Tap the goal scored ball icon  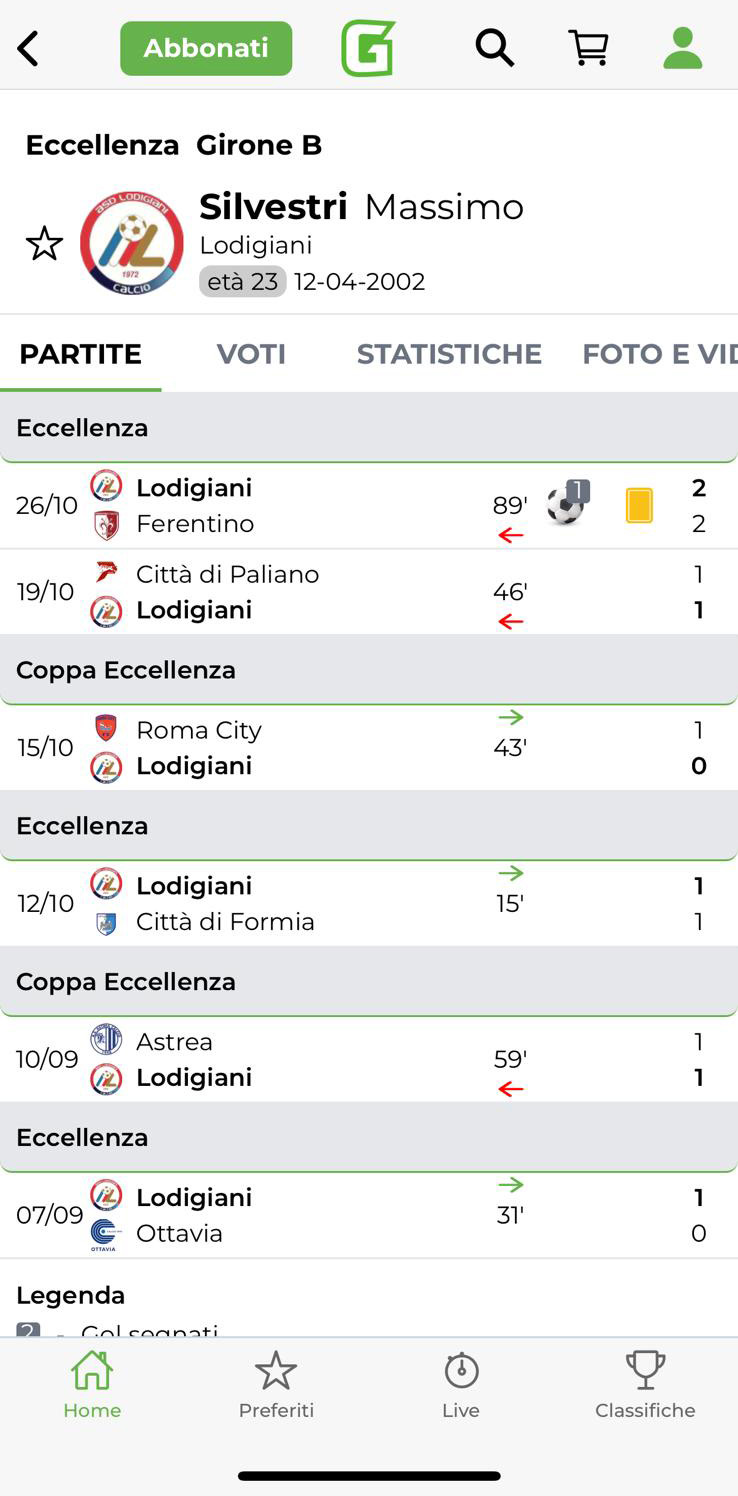pos(567,504)
